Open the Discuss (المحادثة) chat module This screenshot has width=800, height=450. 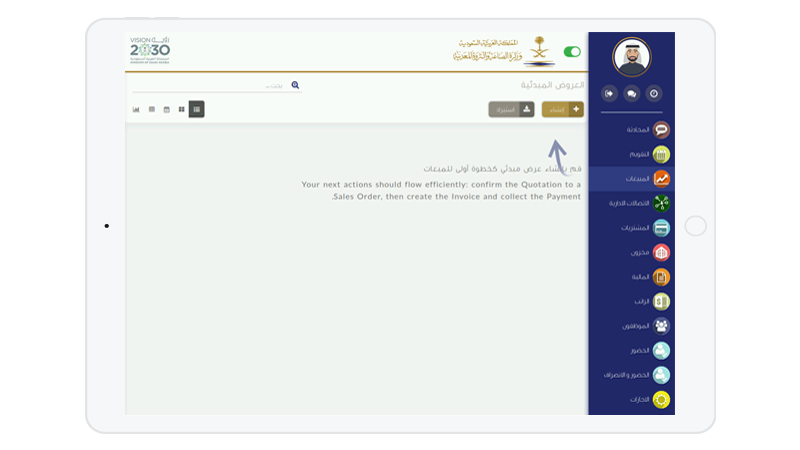[660, 130]
